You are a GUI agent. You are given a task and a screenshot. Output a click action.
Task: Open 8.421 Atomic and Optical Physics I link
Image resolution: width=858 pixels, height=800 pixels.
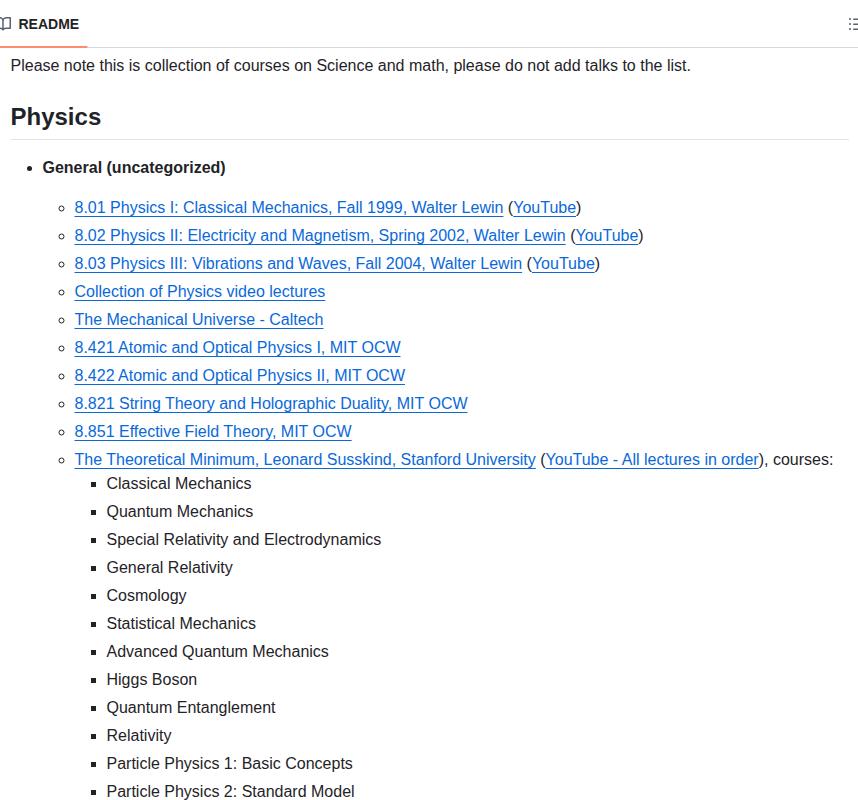[x=237, y=347]
